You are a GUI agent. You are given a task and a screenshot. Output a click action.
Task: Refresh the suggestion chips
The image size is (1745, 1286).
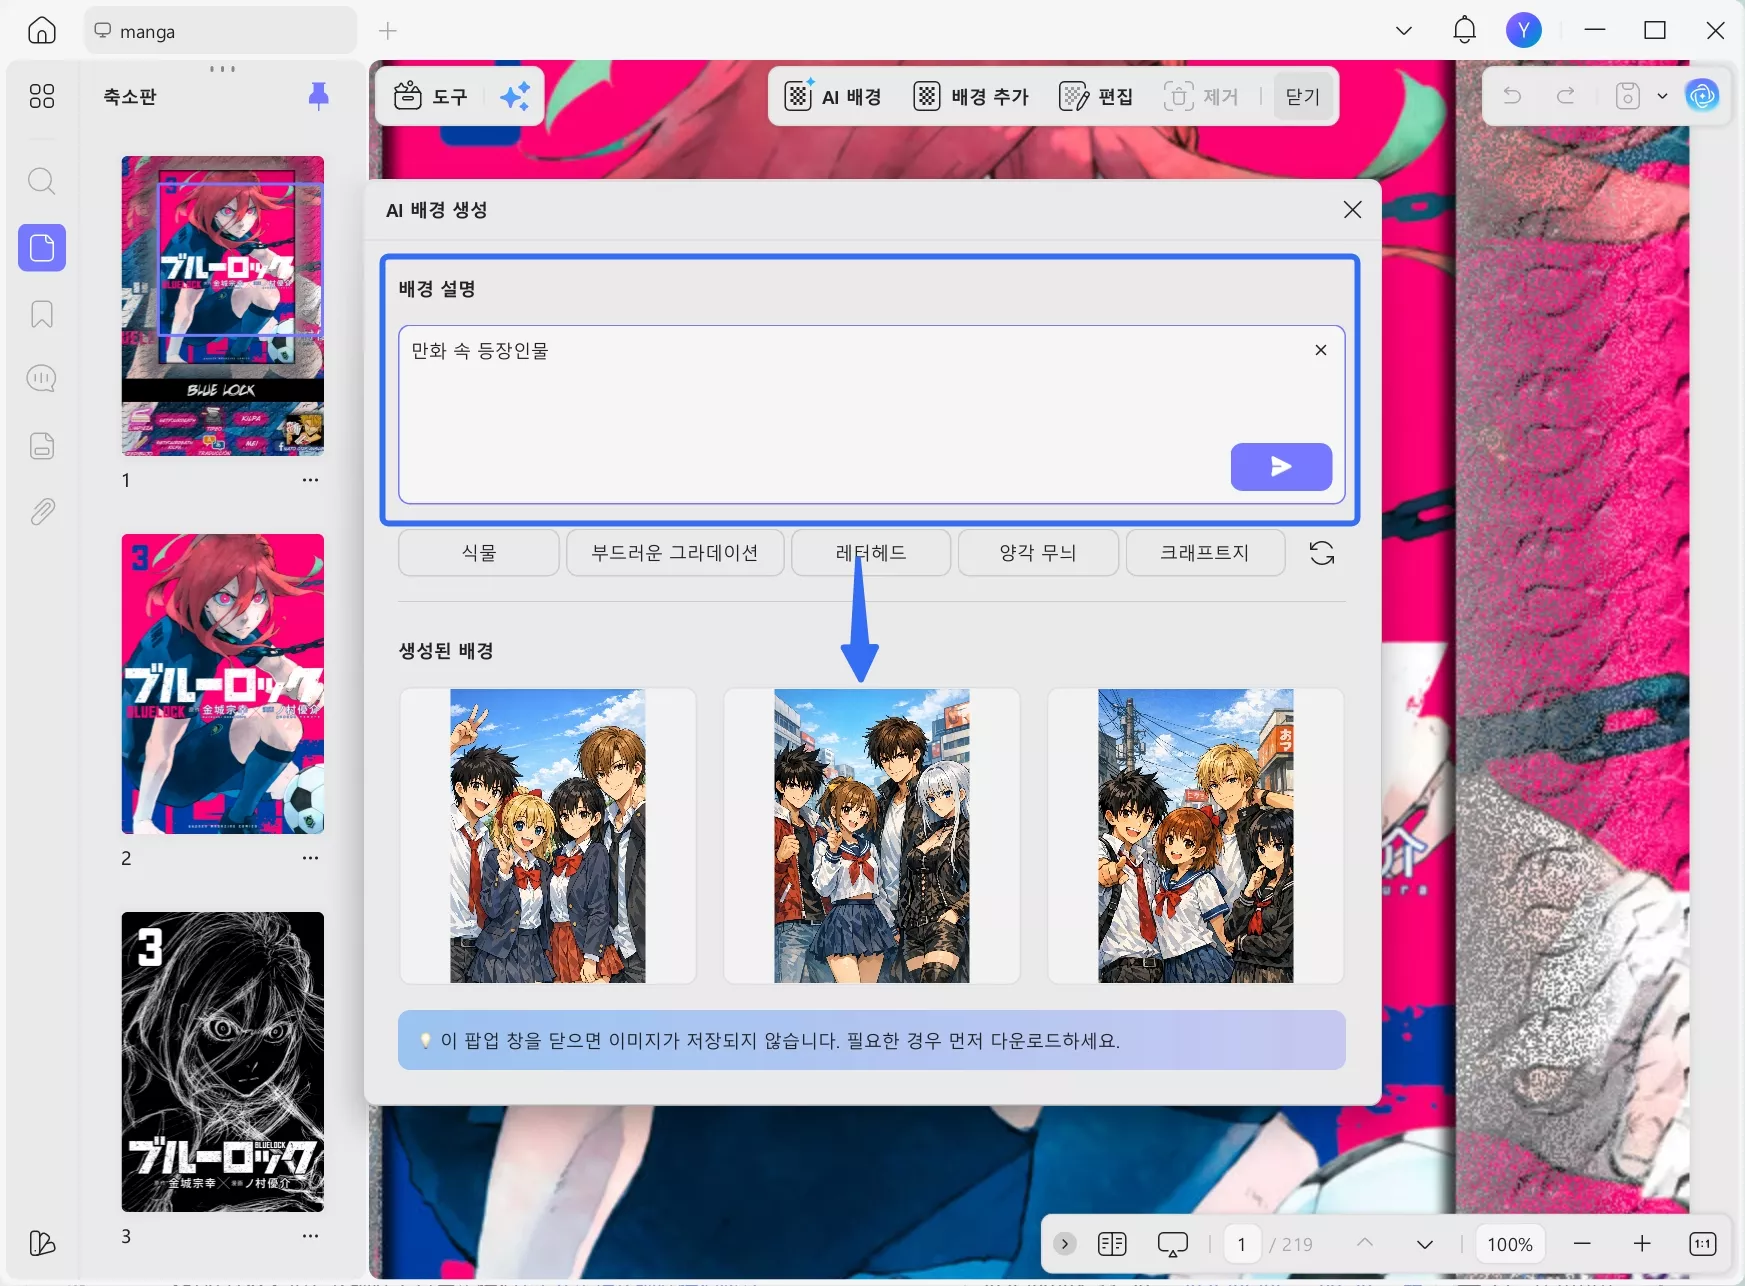1322,553
